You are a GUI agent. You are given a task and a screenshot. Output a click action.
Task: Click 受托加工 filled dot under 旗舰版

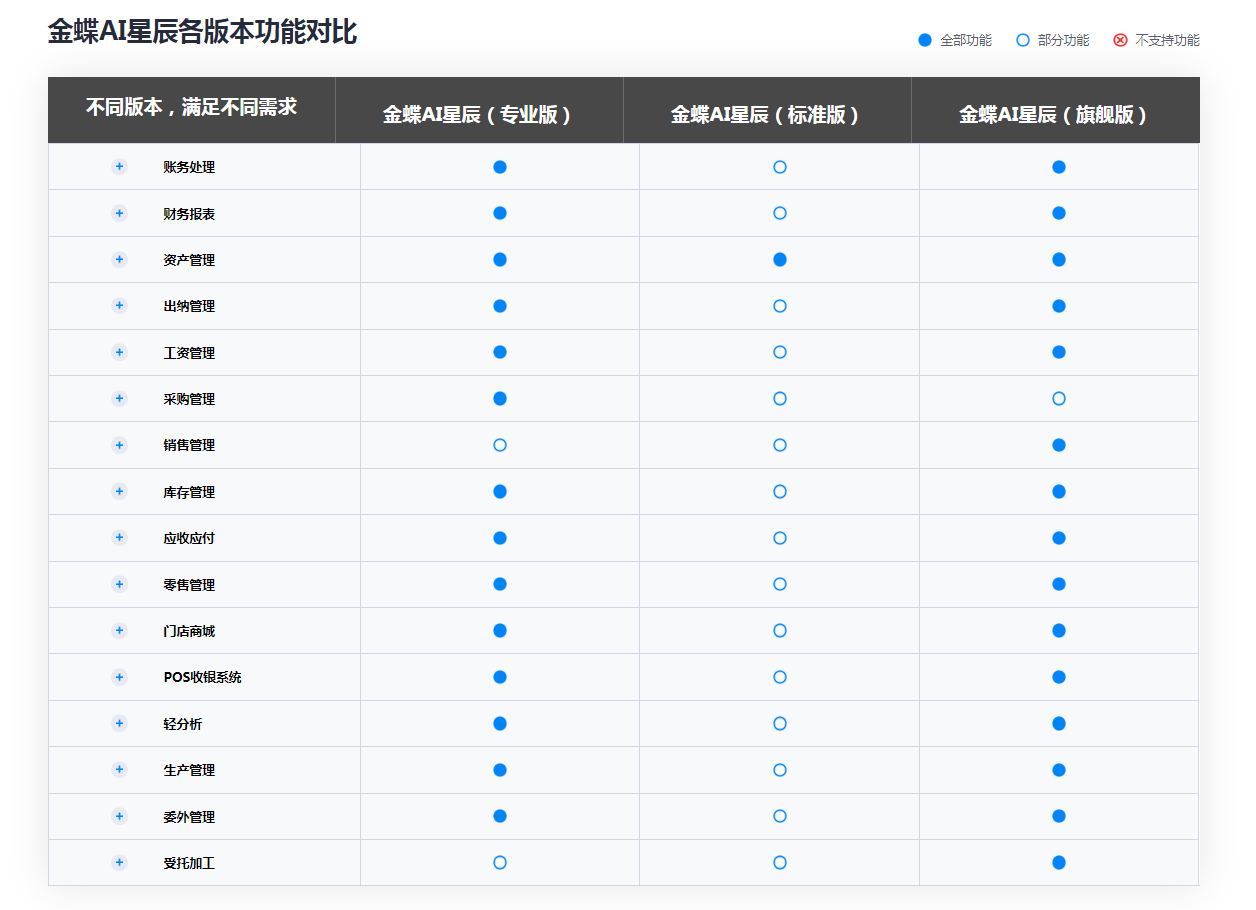(x=1059, y=862)
